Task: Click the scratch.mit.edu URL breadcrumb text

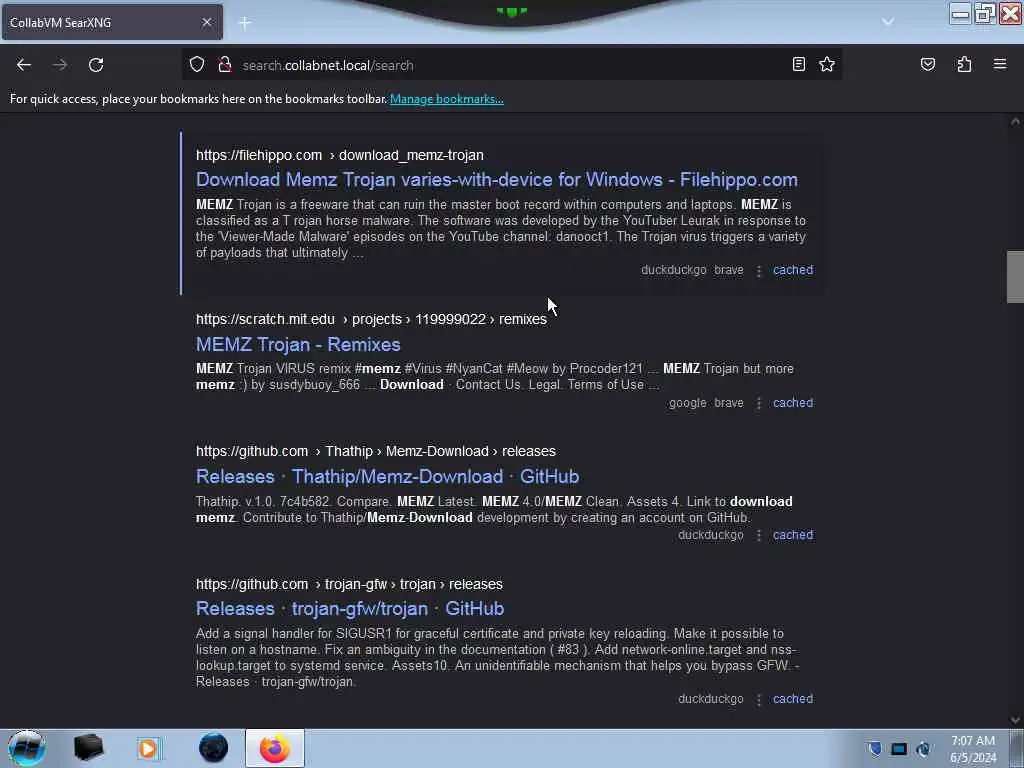Action: (x=371, y=319)
